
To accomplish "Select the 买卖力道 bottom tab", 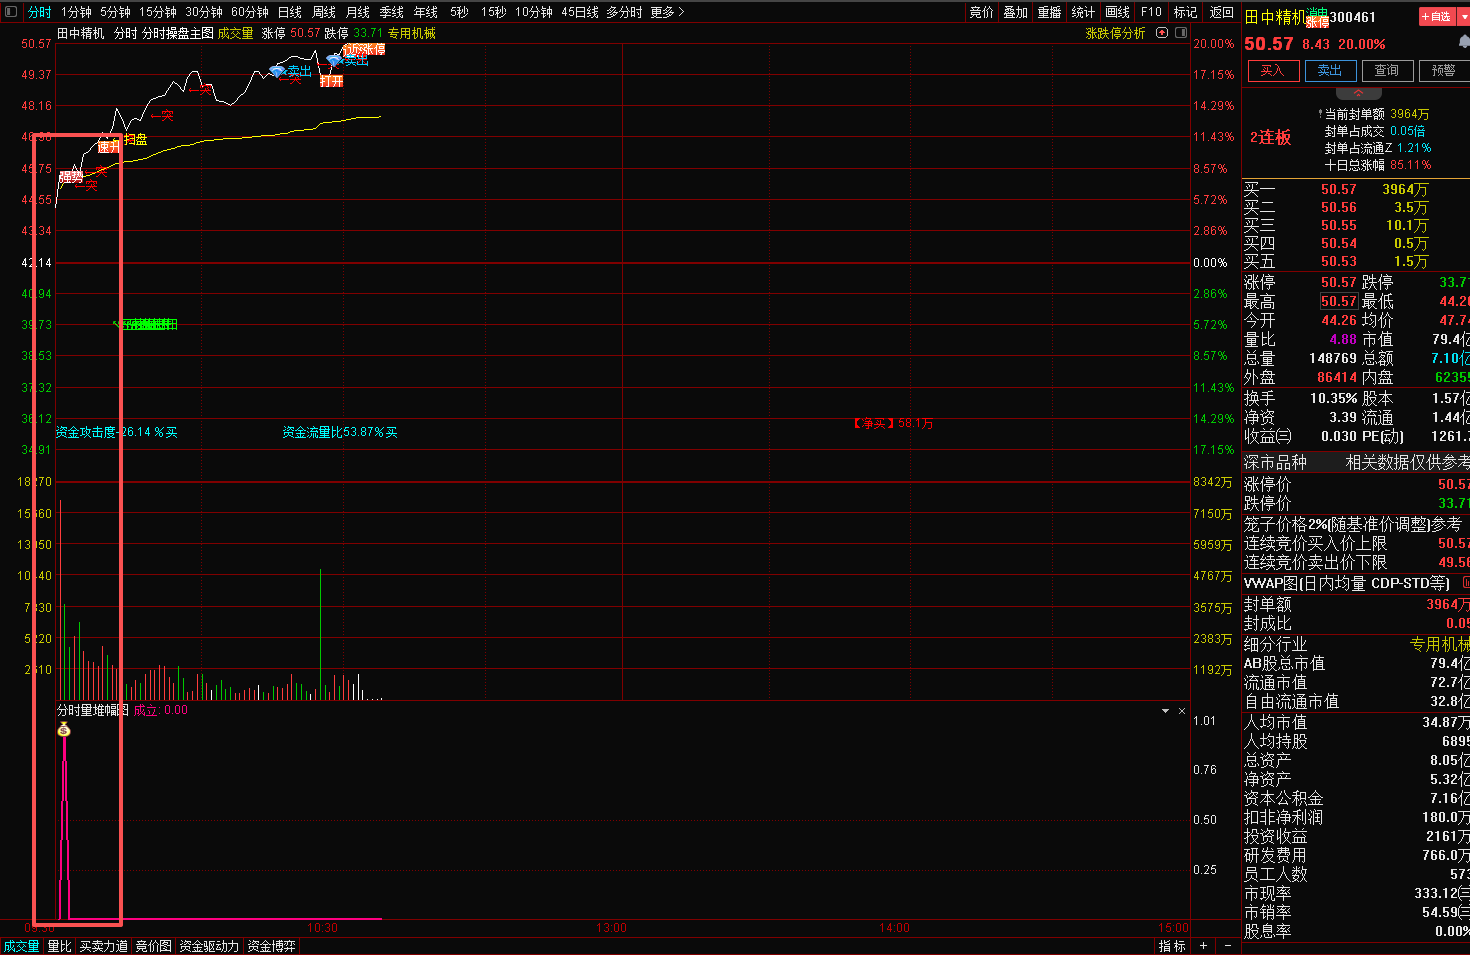I will pos(104,946).
